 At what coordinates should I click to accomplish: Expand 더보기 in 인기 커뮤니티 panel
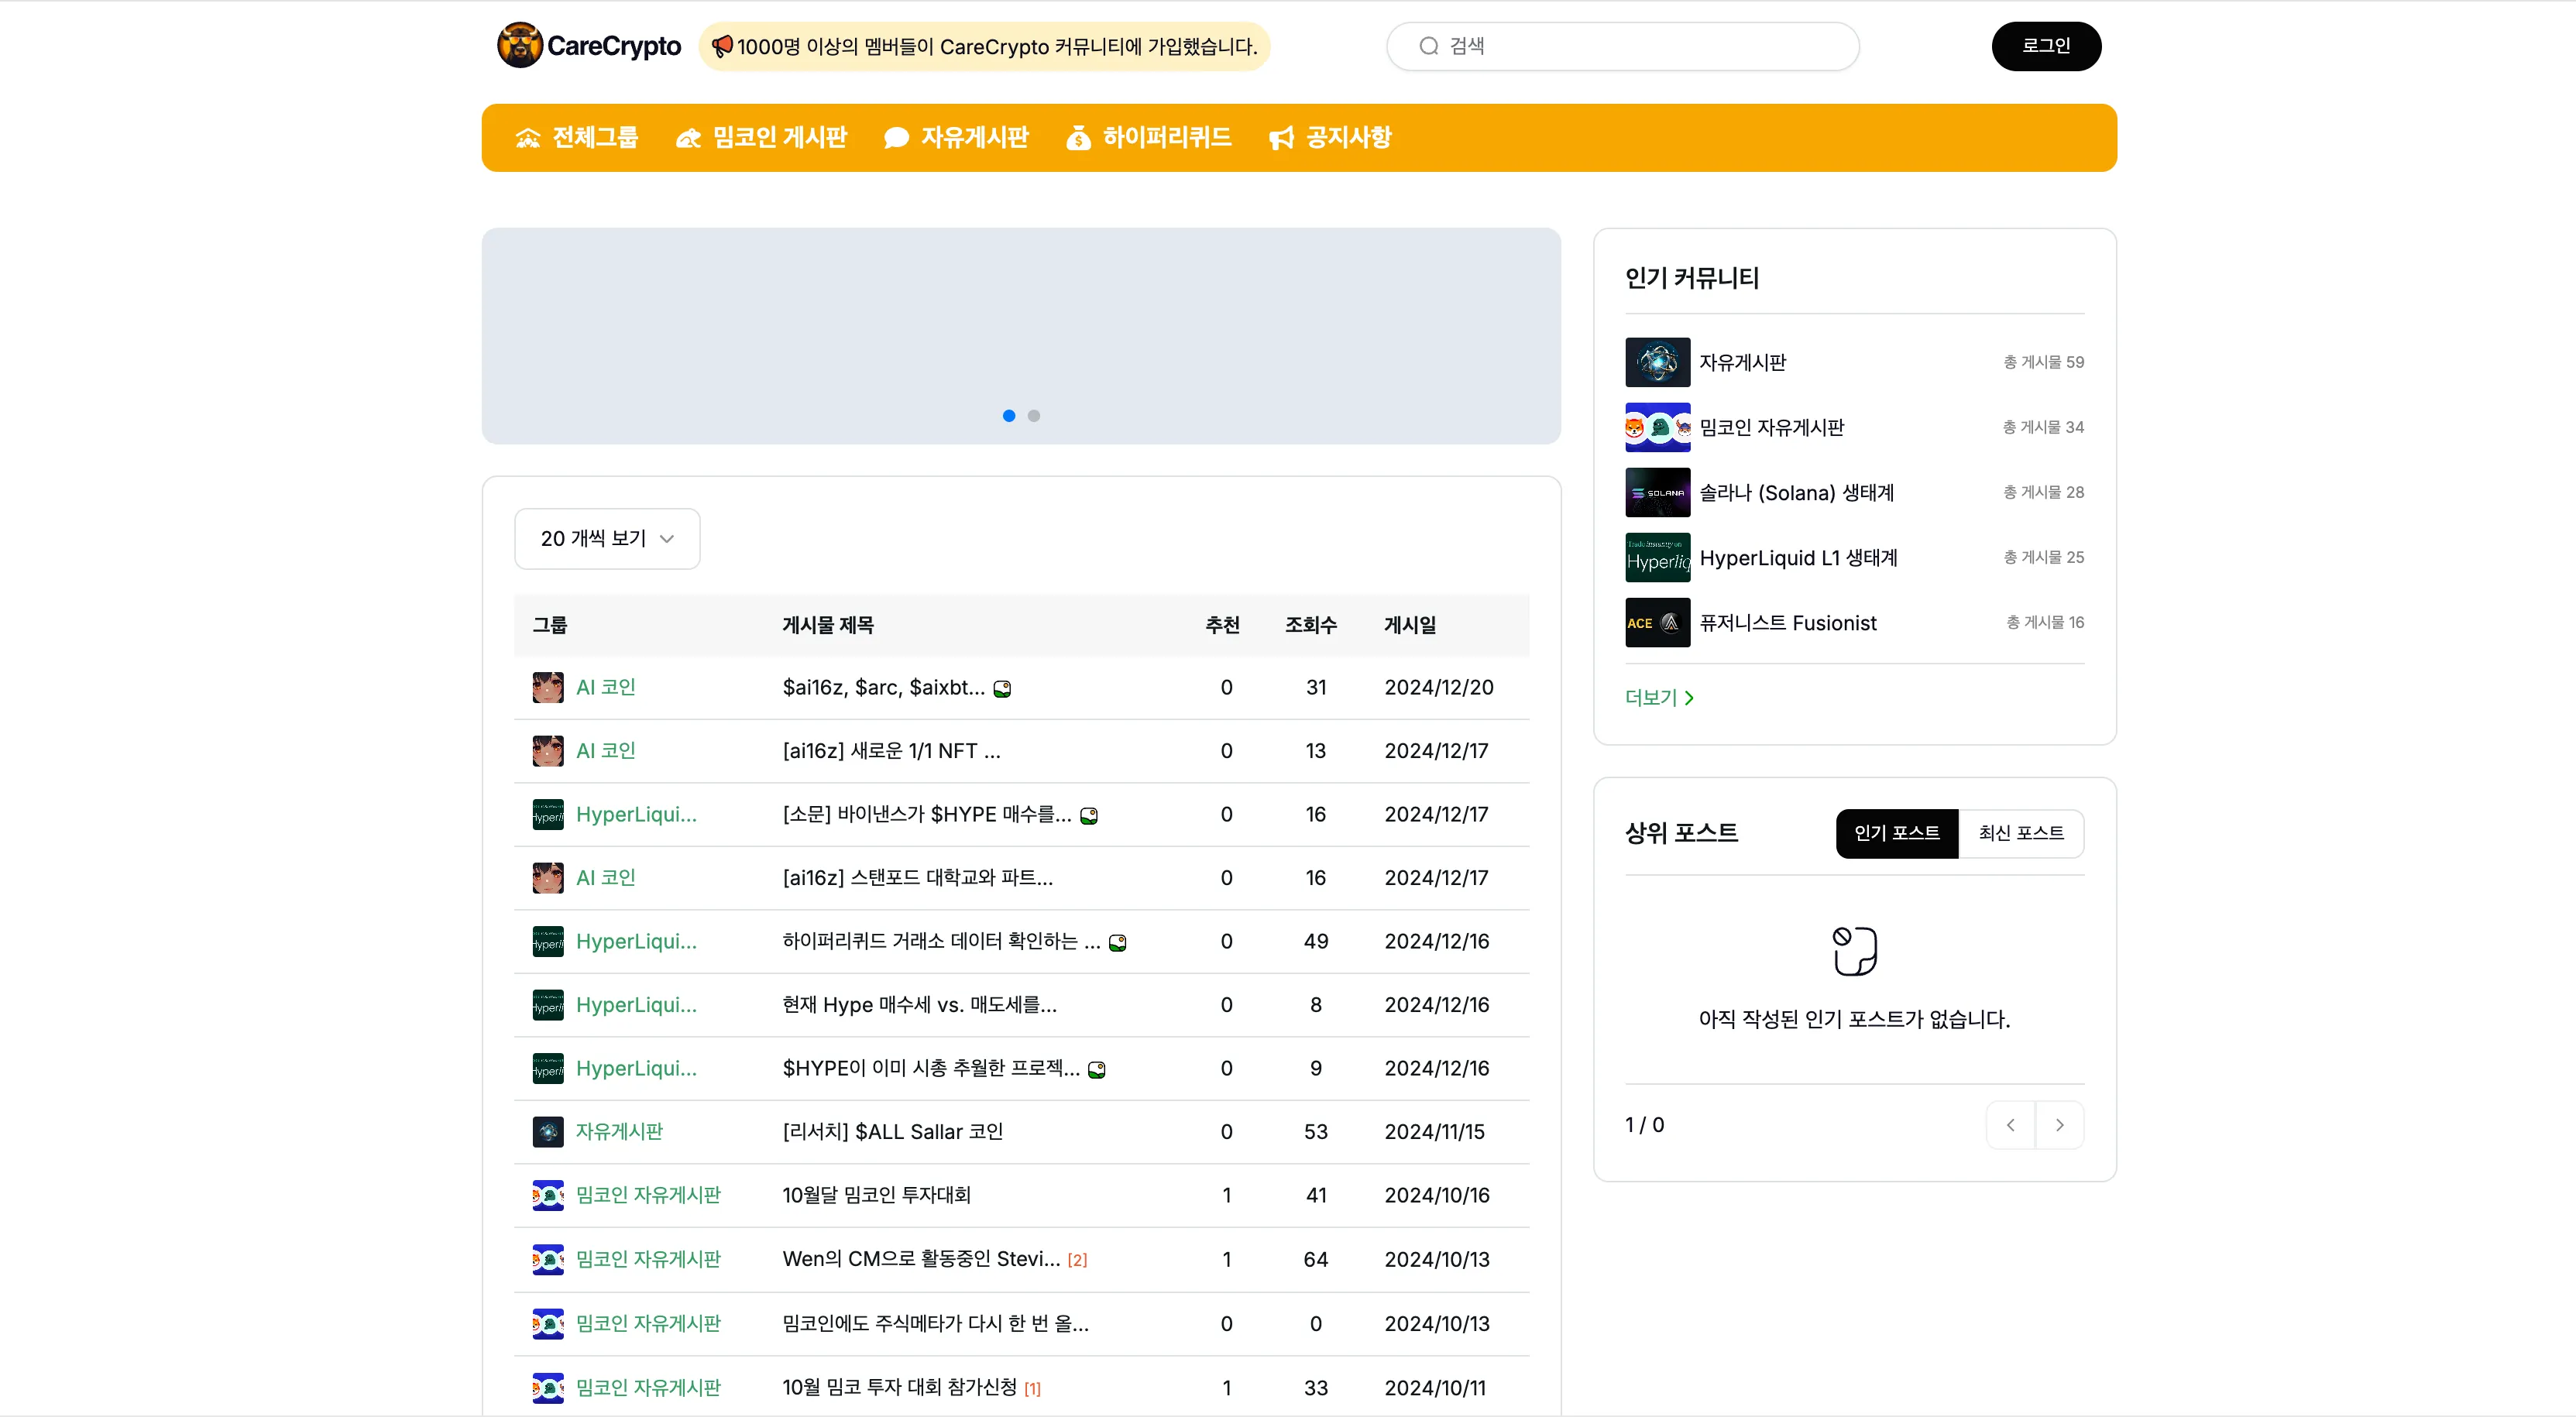[1658, 697]
